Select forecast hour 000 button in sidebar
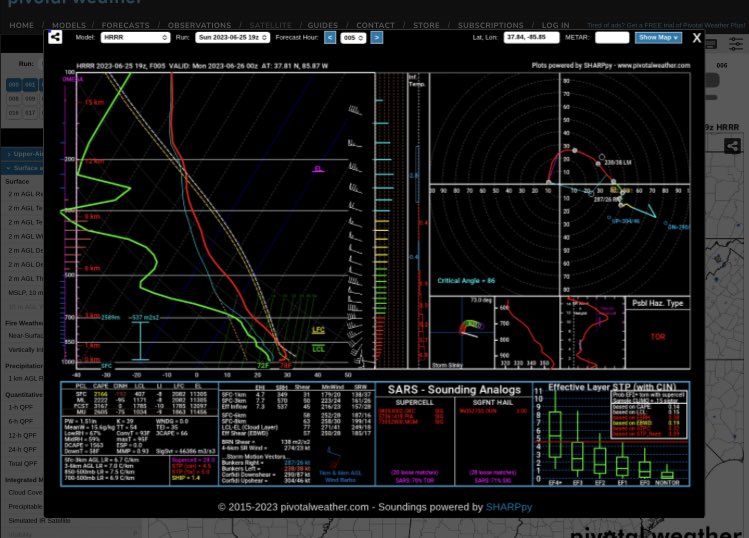The width and height of the screenshot is (749, 538). point(13,85)
